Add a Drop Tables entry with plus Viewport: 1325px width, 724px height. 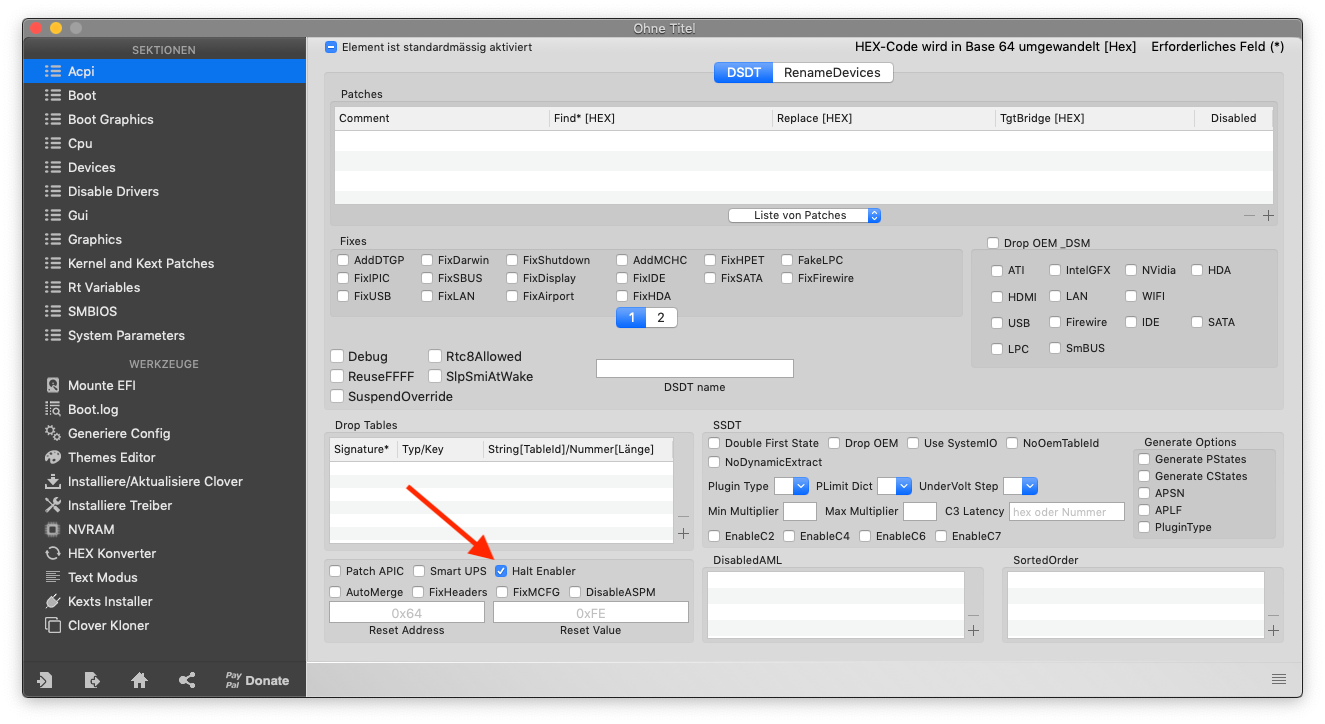[683, 534]
